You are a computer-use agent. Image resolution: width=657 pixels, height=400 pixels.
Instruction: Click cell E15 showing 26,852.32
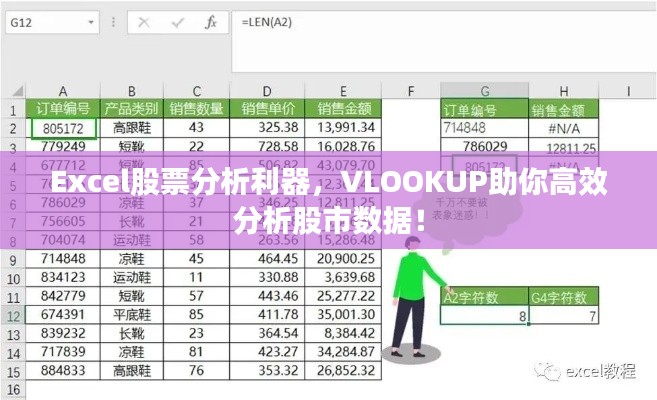click(344, 371)
